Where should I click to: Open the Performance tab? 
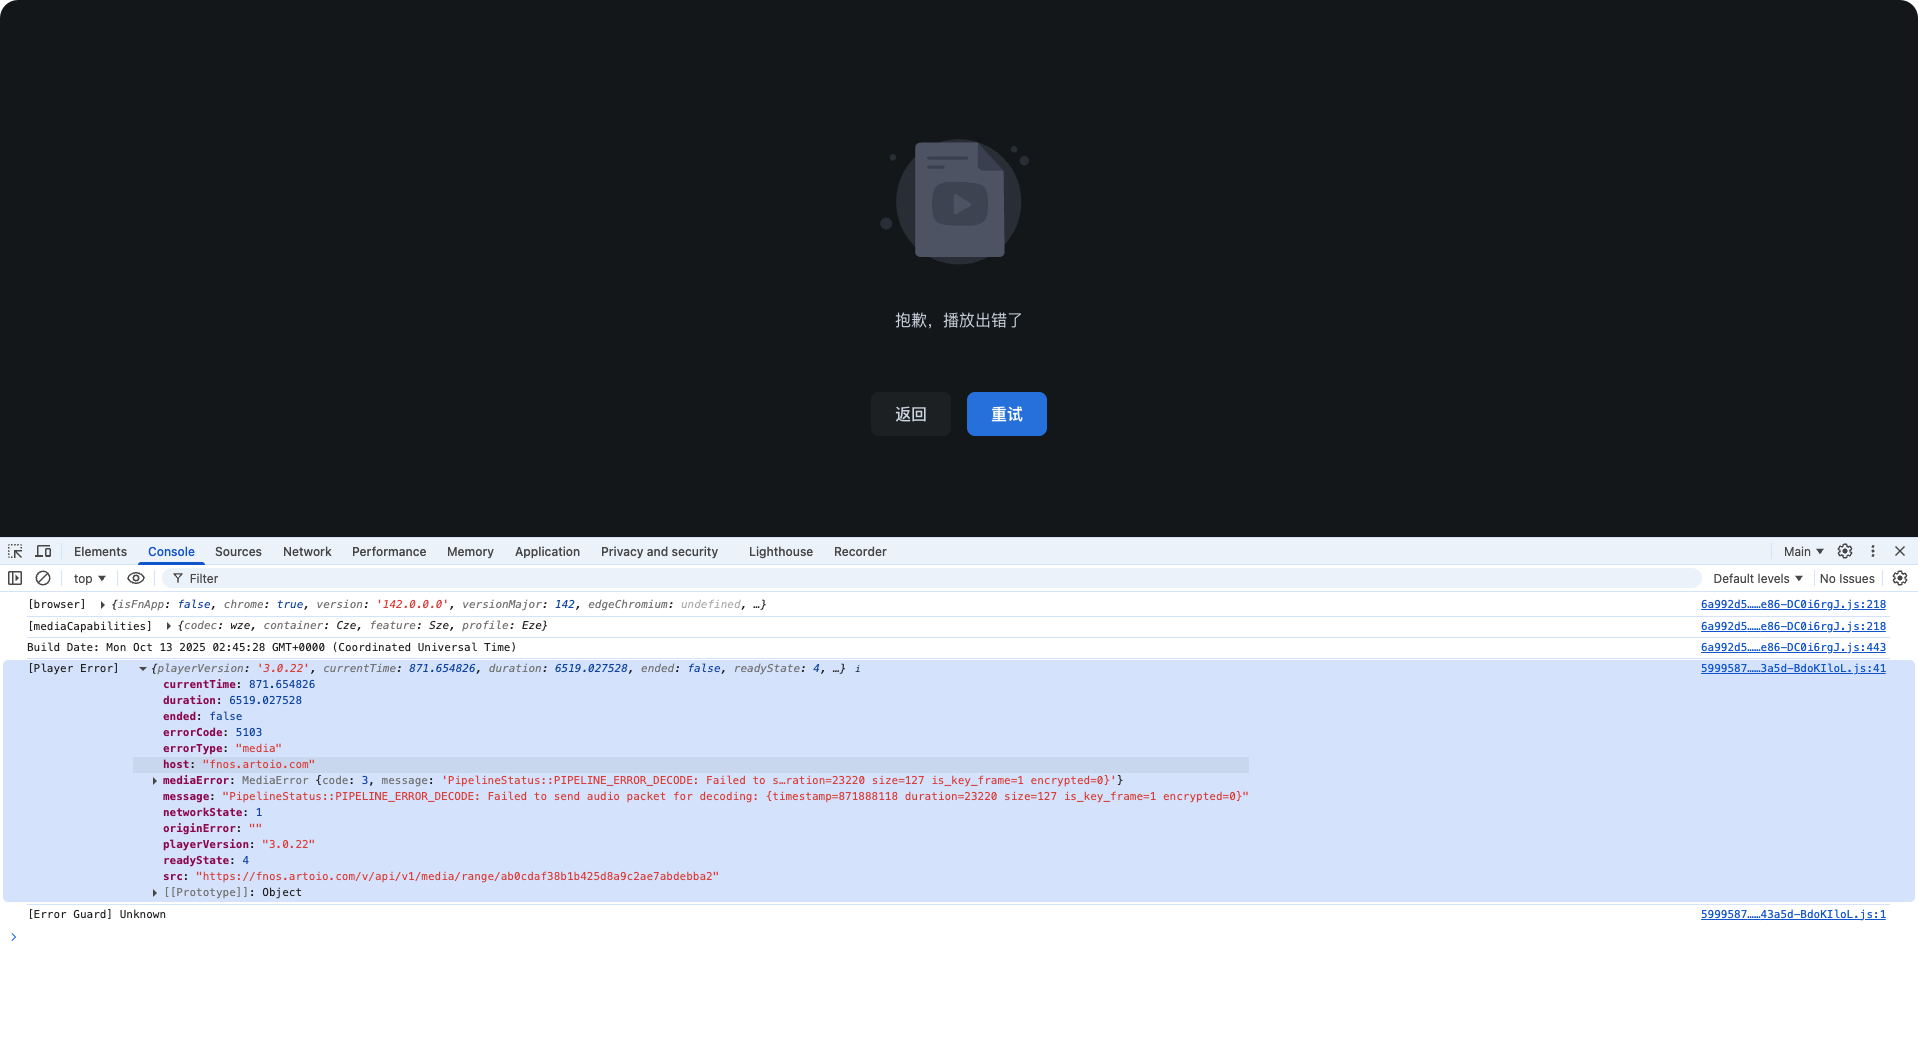389,551
